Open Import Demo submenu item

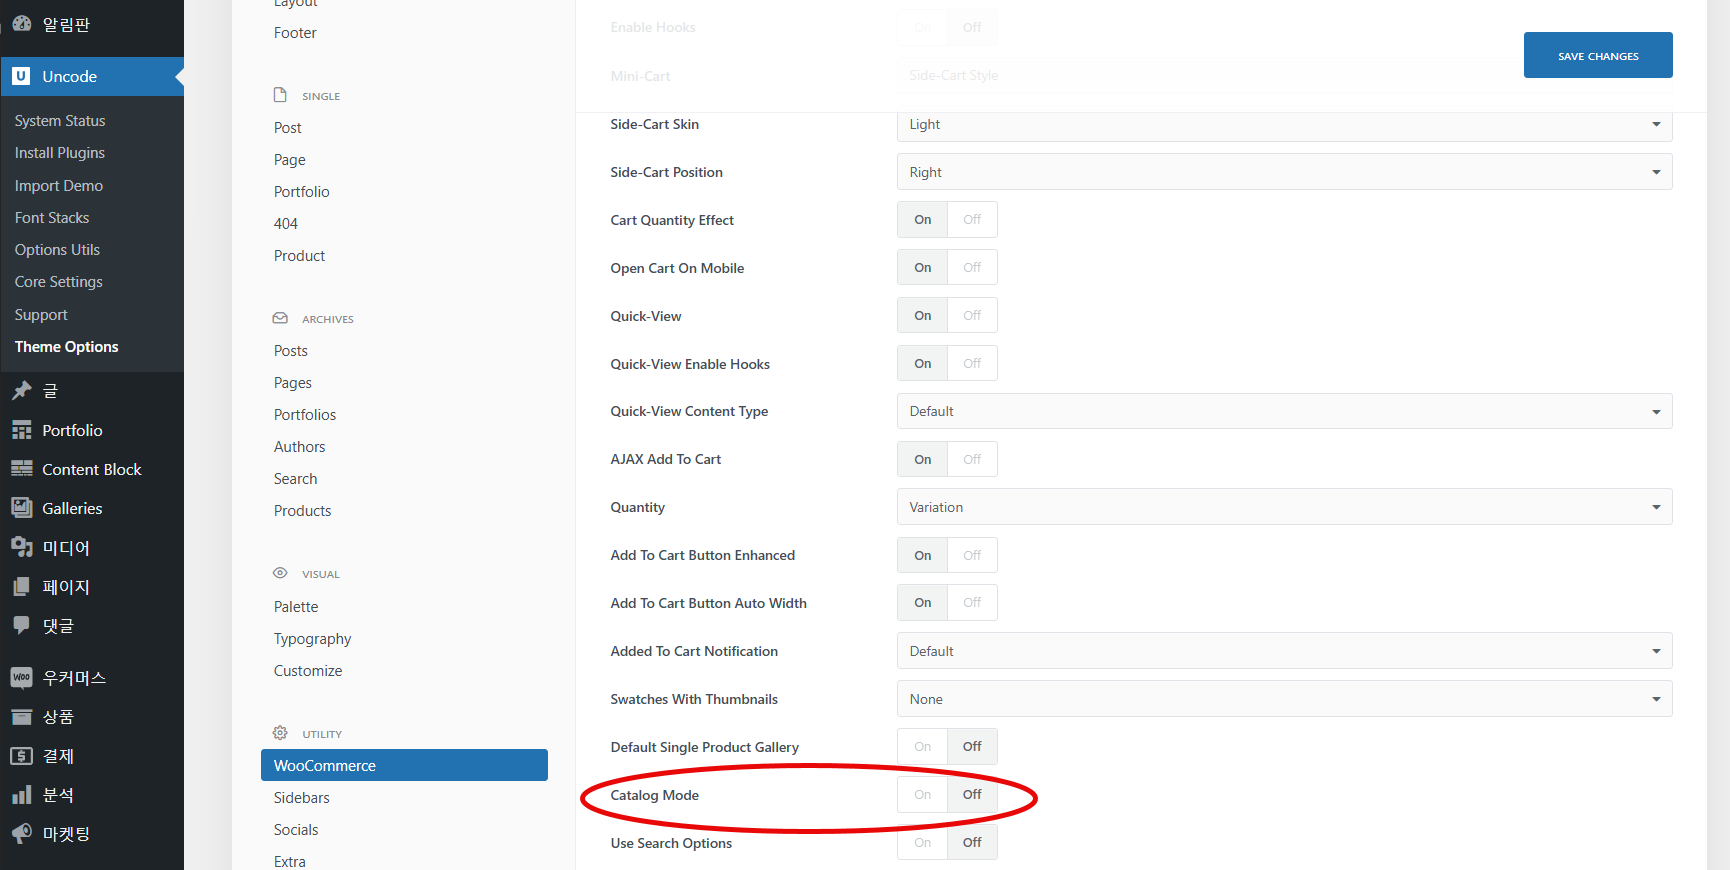click(59, 186)
